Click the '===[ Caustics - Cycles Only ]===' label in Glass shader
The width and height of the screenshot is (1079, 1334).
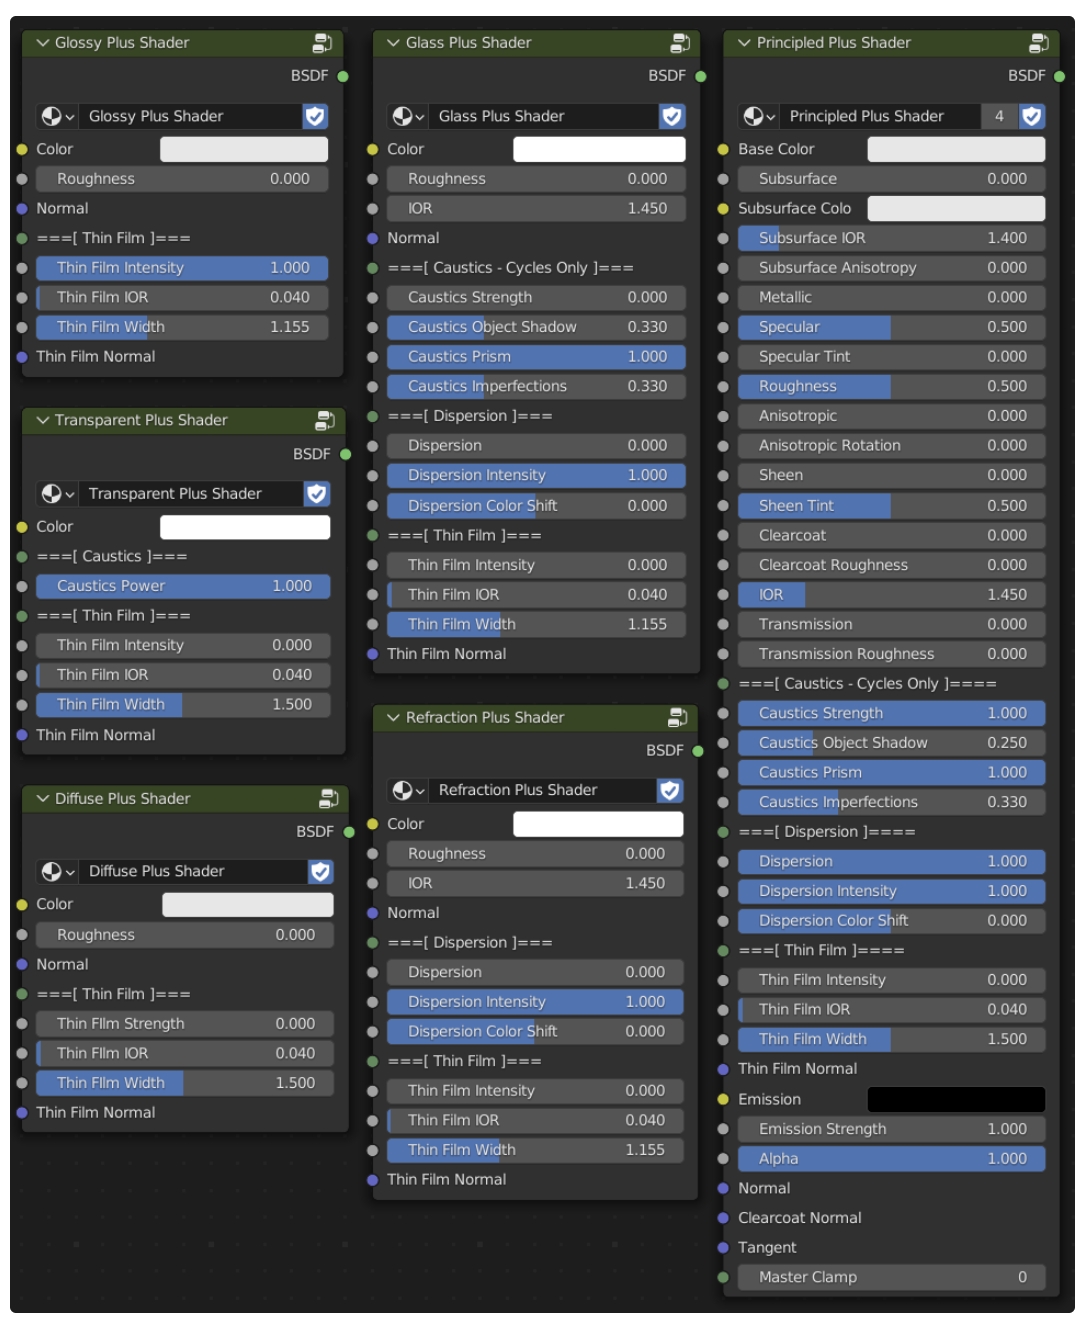point(510,268)
